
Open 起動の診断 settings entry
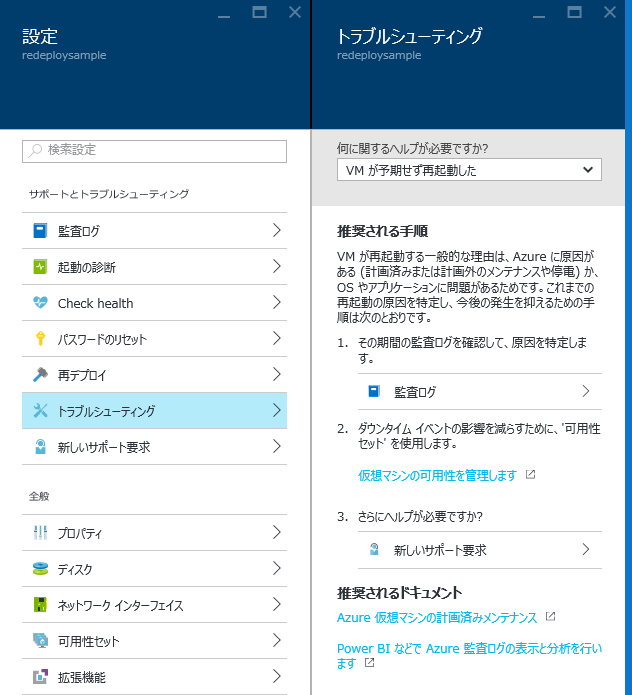[x=154, y=267]
